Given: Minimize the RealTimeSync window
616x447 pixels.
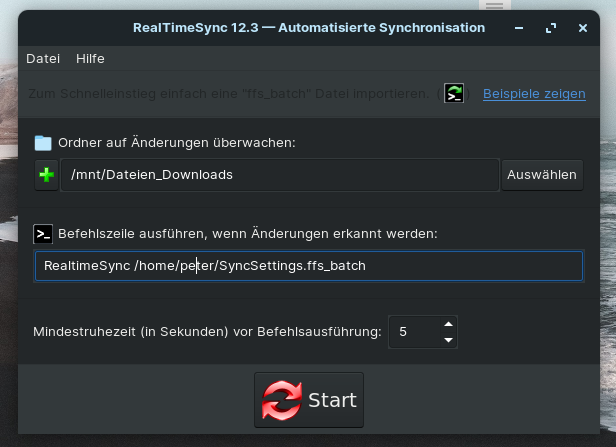Looking at the screenshot, I should [519, 28].
